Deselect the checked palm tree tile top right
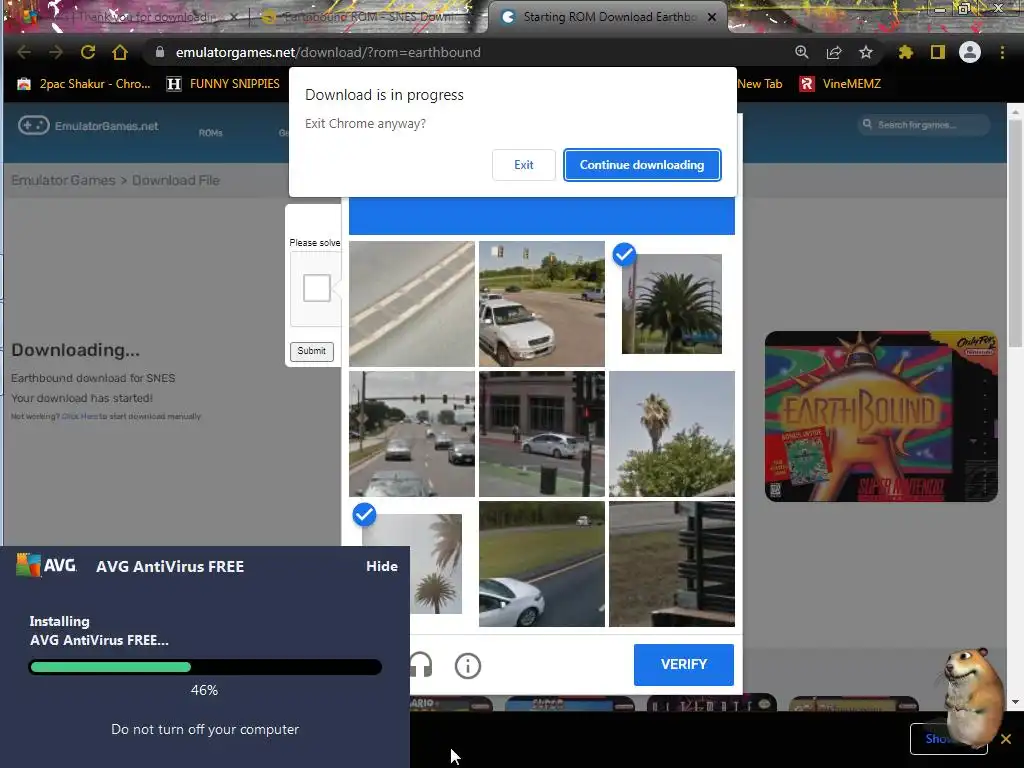The height and width of the screenshot is (768, 1024). click(671, 304)
